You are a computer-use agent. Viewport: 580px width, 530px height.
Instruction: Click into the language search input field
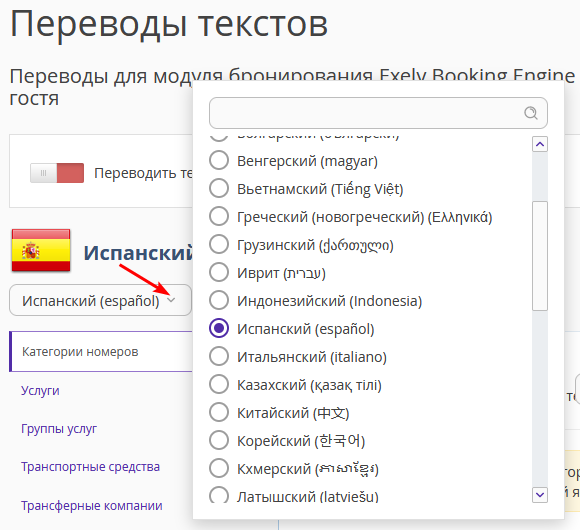coord(366,113)
